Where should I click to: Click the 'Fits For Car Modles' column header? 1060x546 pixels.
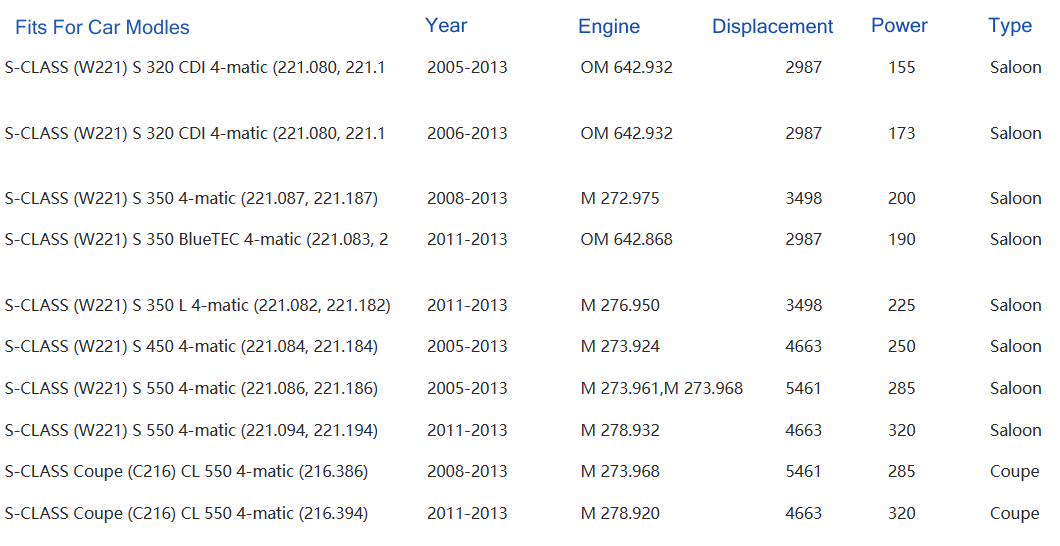tap(102, 27)
